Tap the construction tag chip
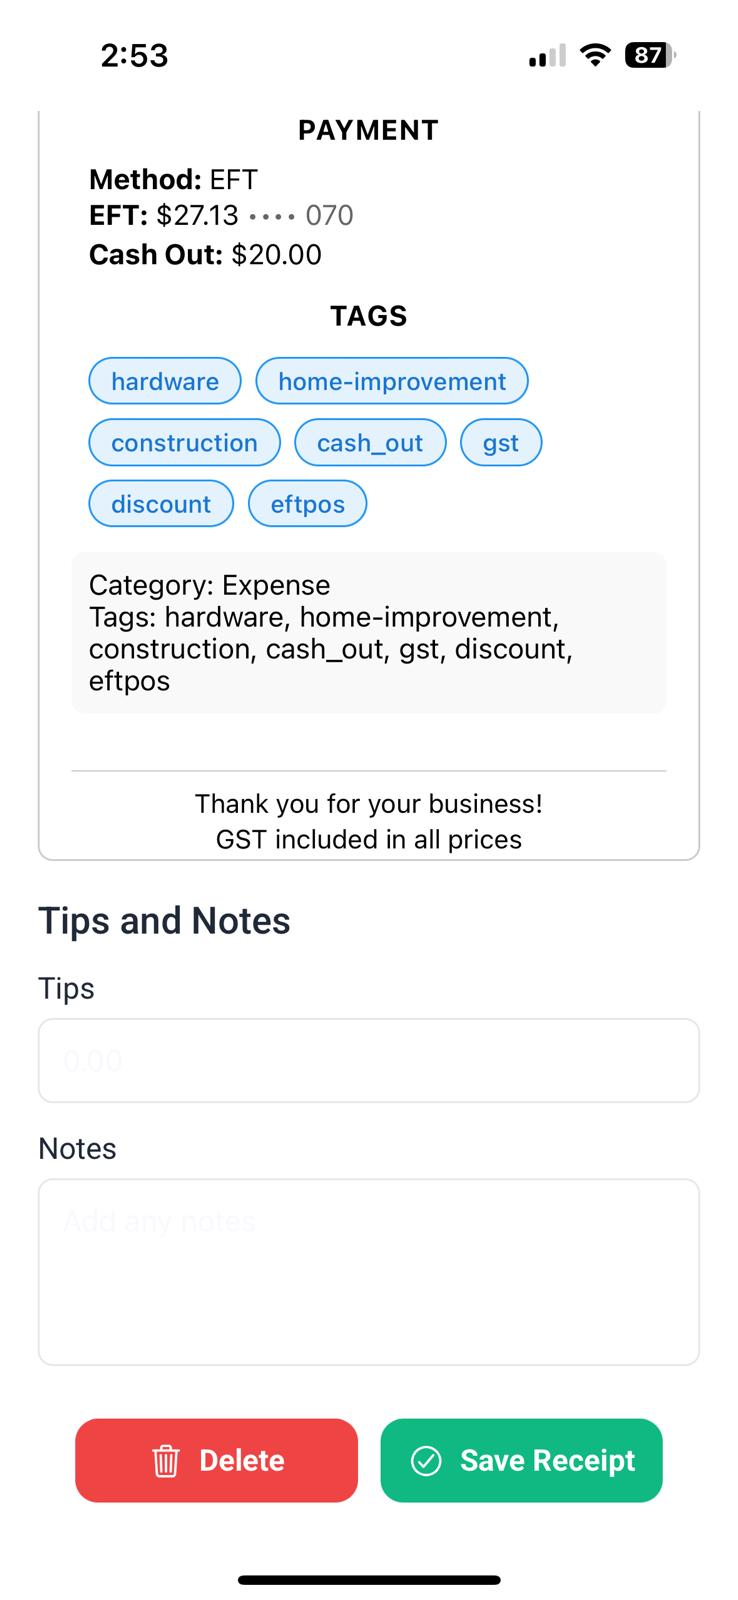Viewport: 738px width, 1600px height. click(184, 443)
